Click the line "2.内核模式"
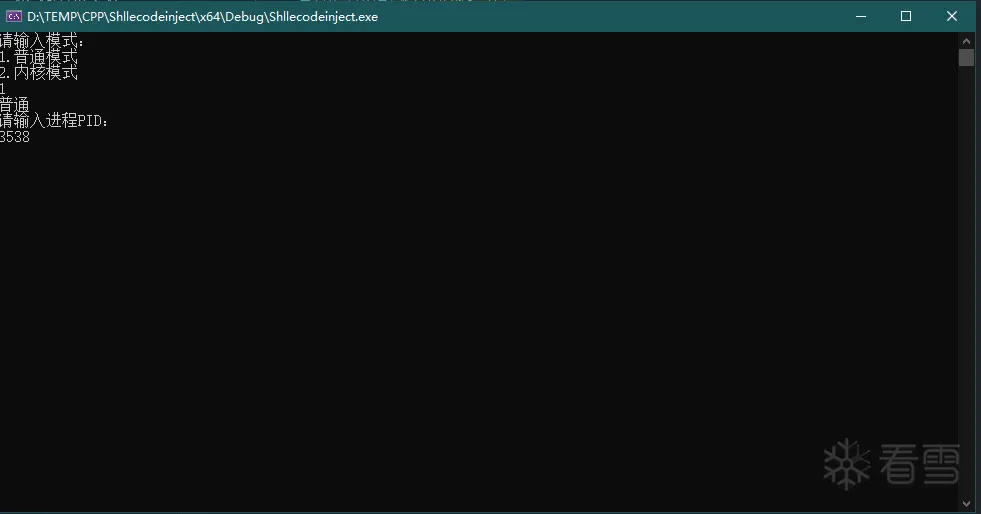This screenshot has width=981, height=514. 38,73
